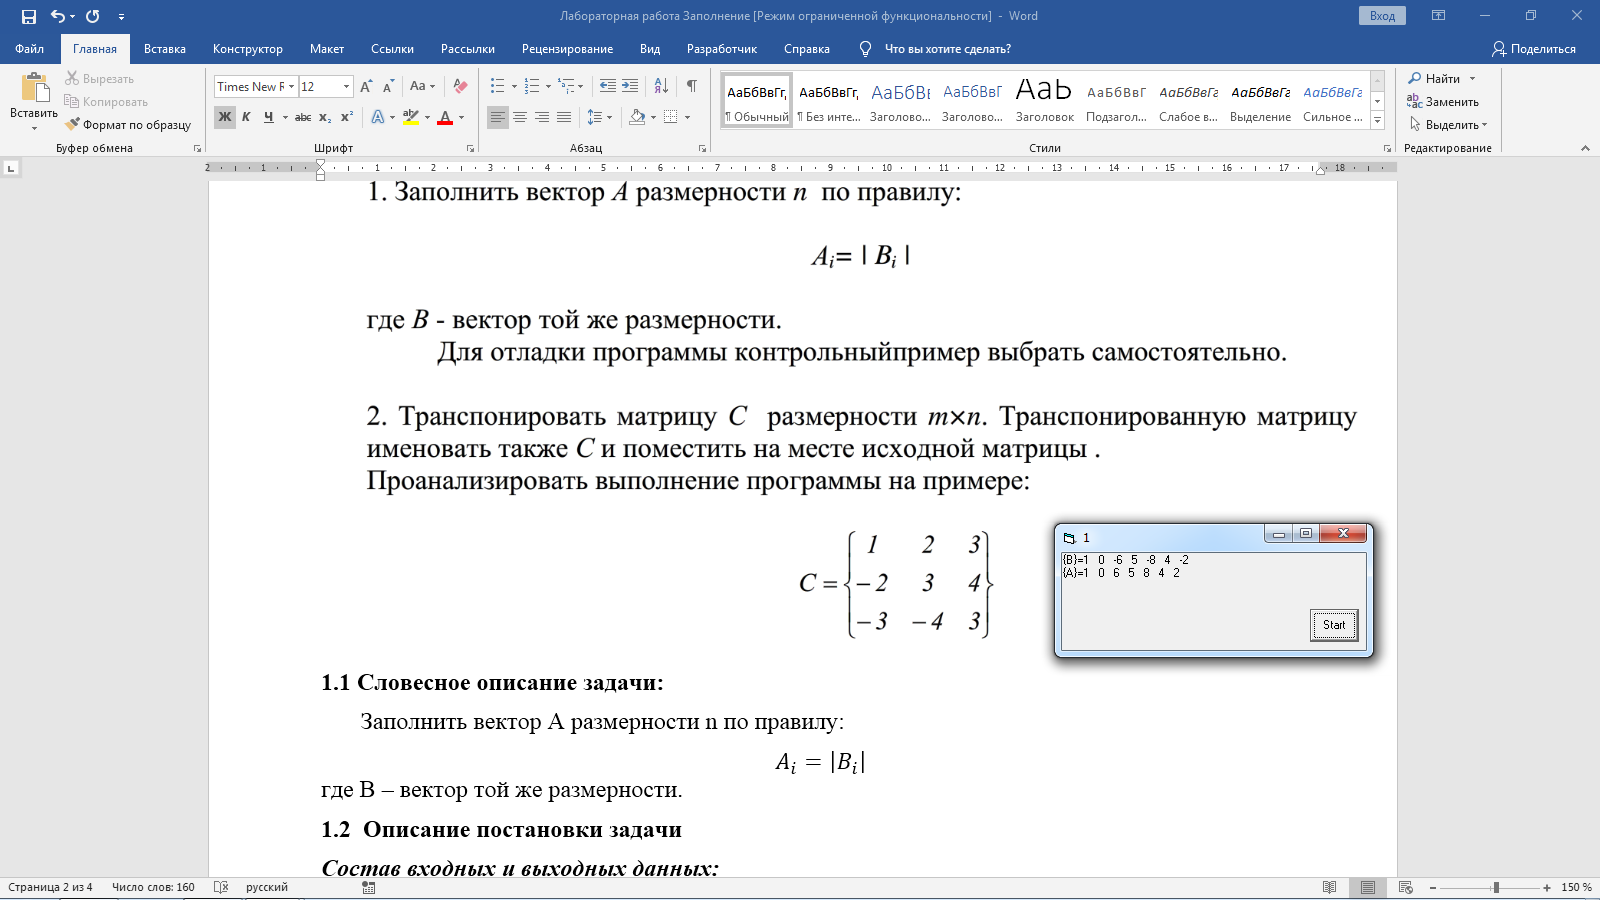Activate Формат по образцу format painter
Image resolution: width=1600 pixels, height=900 pixels.
point(128,125)
